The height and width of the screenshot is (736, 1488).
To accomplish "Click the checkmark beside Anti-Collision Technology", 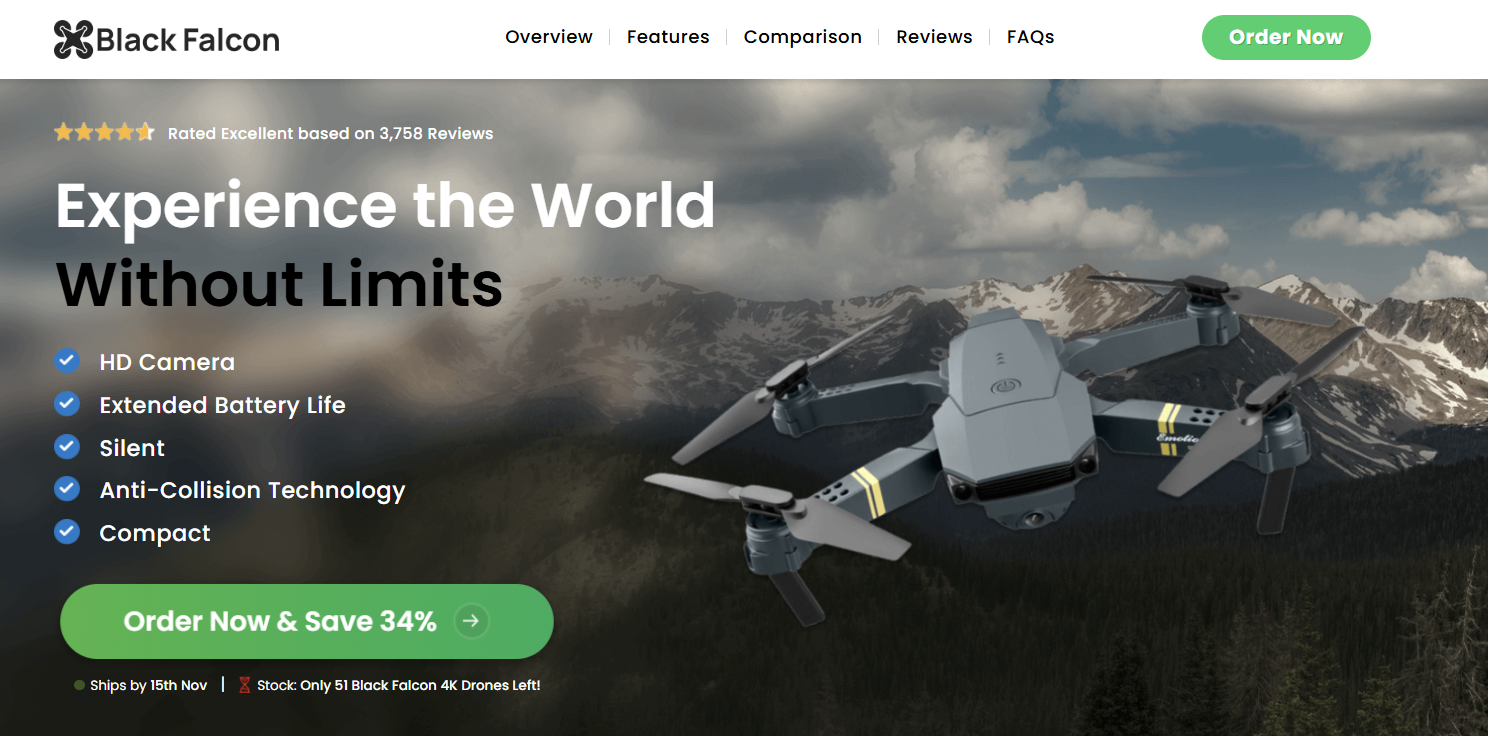I will (67, 489).
